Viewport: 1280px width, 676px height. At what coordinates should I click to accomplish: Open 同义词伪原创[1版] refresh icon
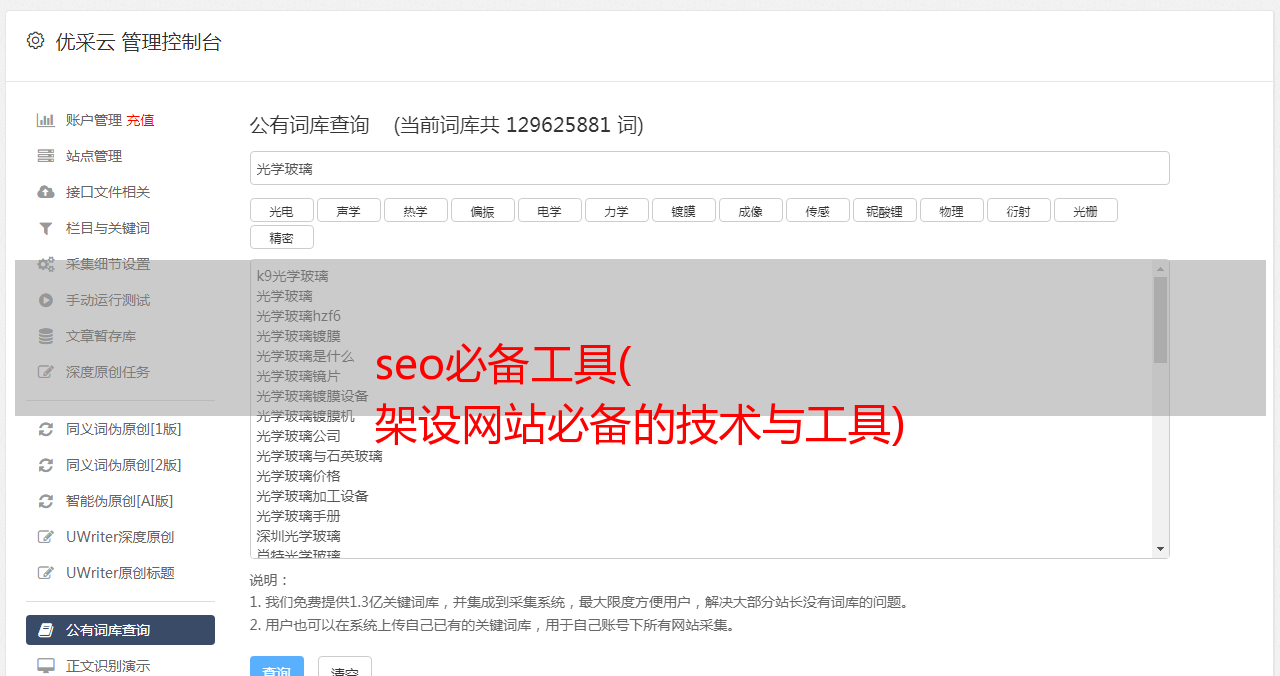point(45,429)
